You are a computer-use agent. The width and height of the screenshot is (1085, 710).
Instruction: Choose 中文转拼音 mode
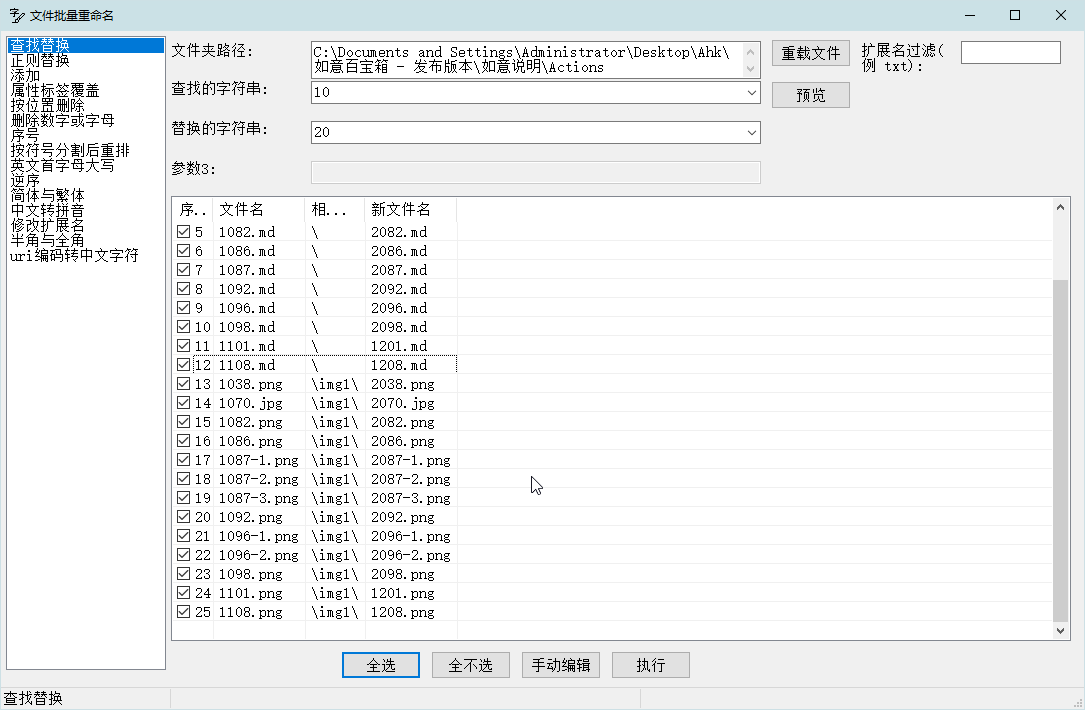47,210
